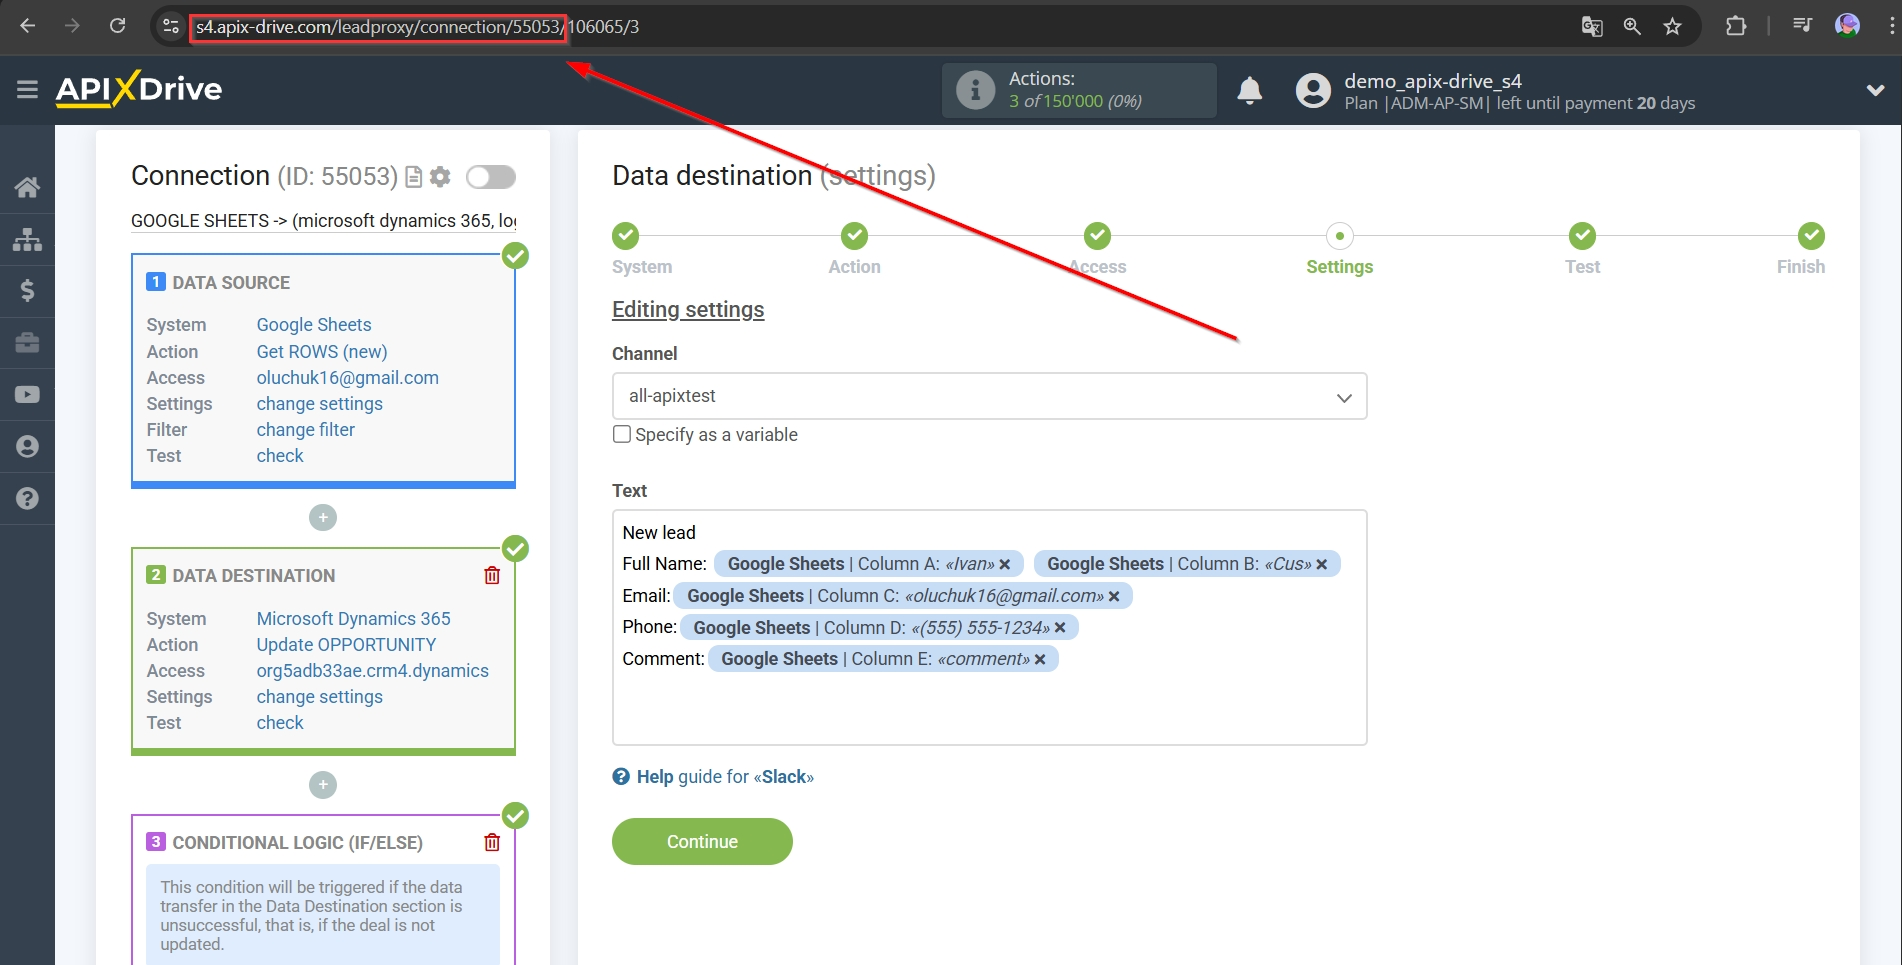
Task: Open Help guide for Slack link
Action: click(x=713, y=777)
